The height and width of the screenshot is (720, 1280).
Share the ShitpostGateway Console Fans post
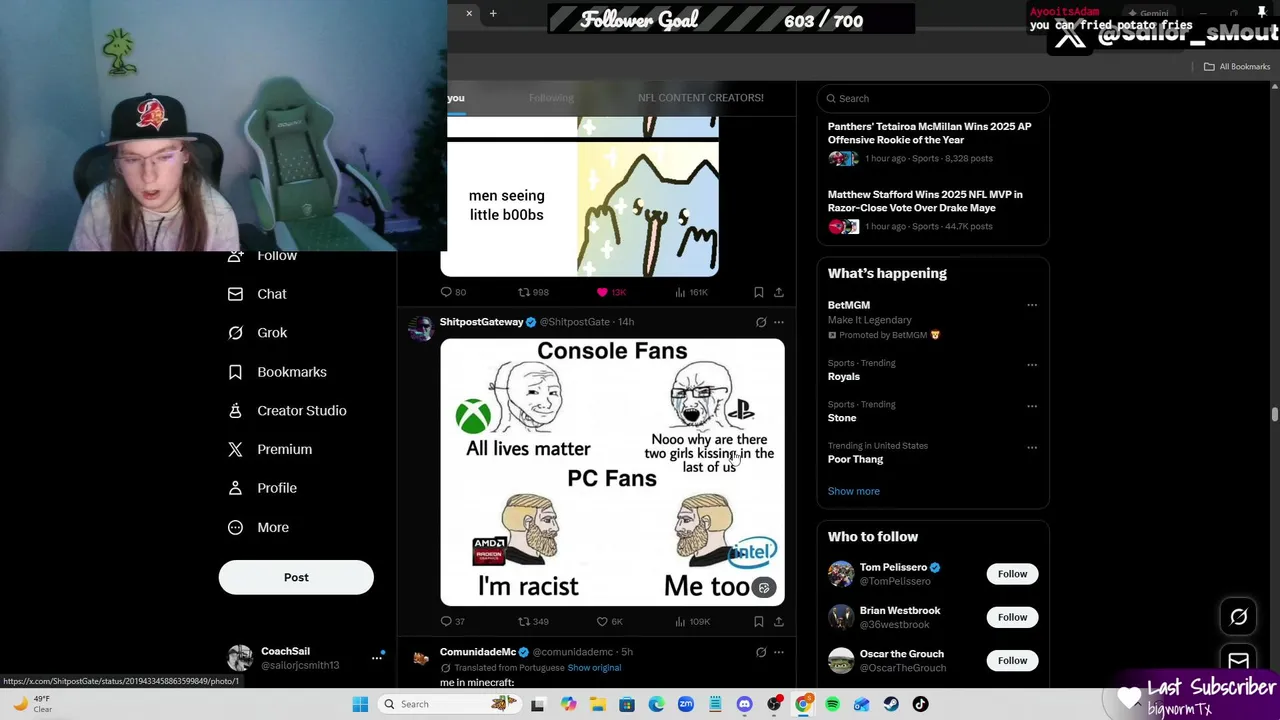779,622
